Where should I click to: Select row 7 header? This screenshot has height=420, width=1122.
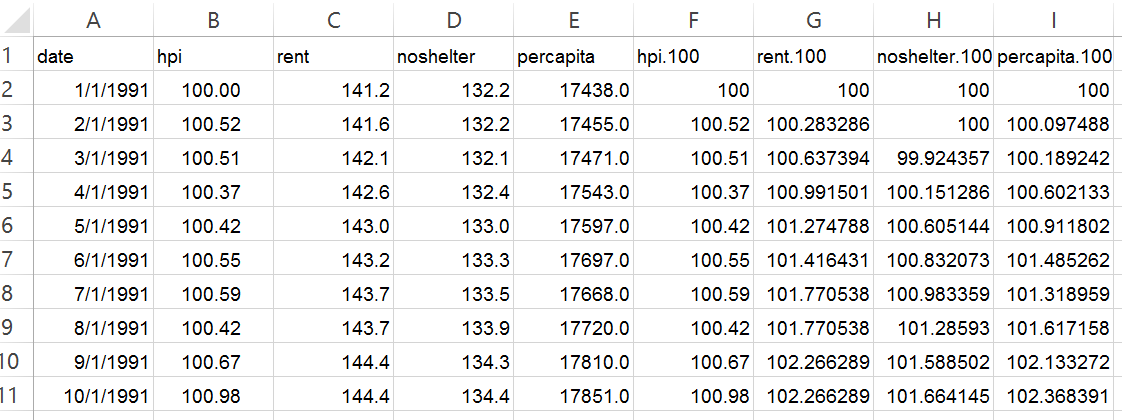tap(16, 258)
